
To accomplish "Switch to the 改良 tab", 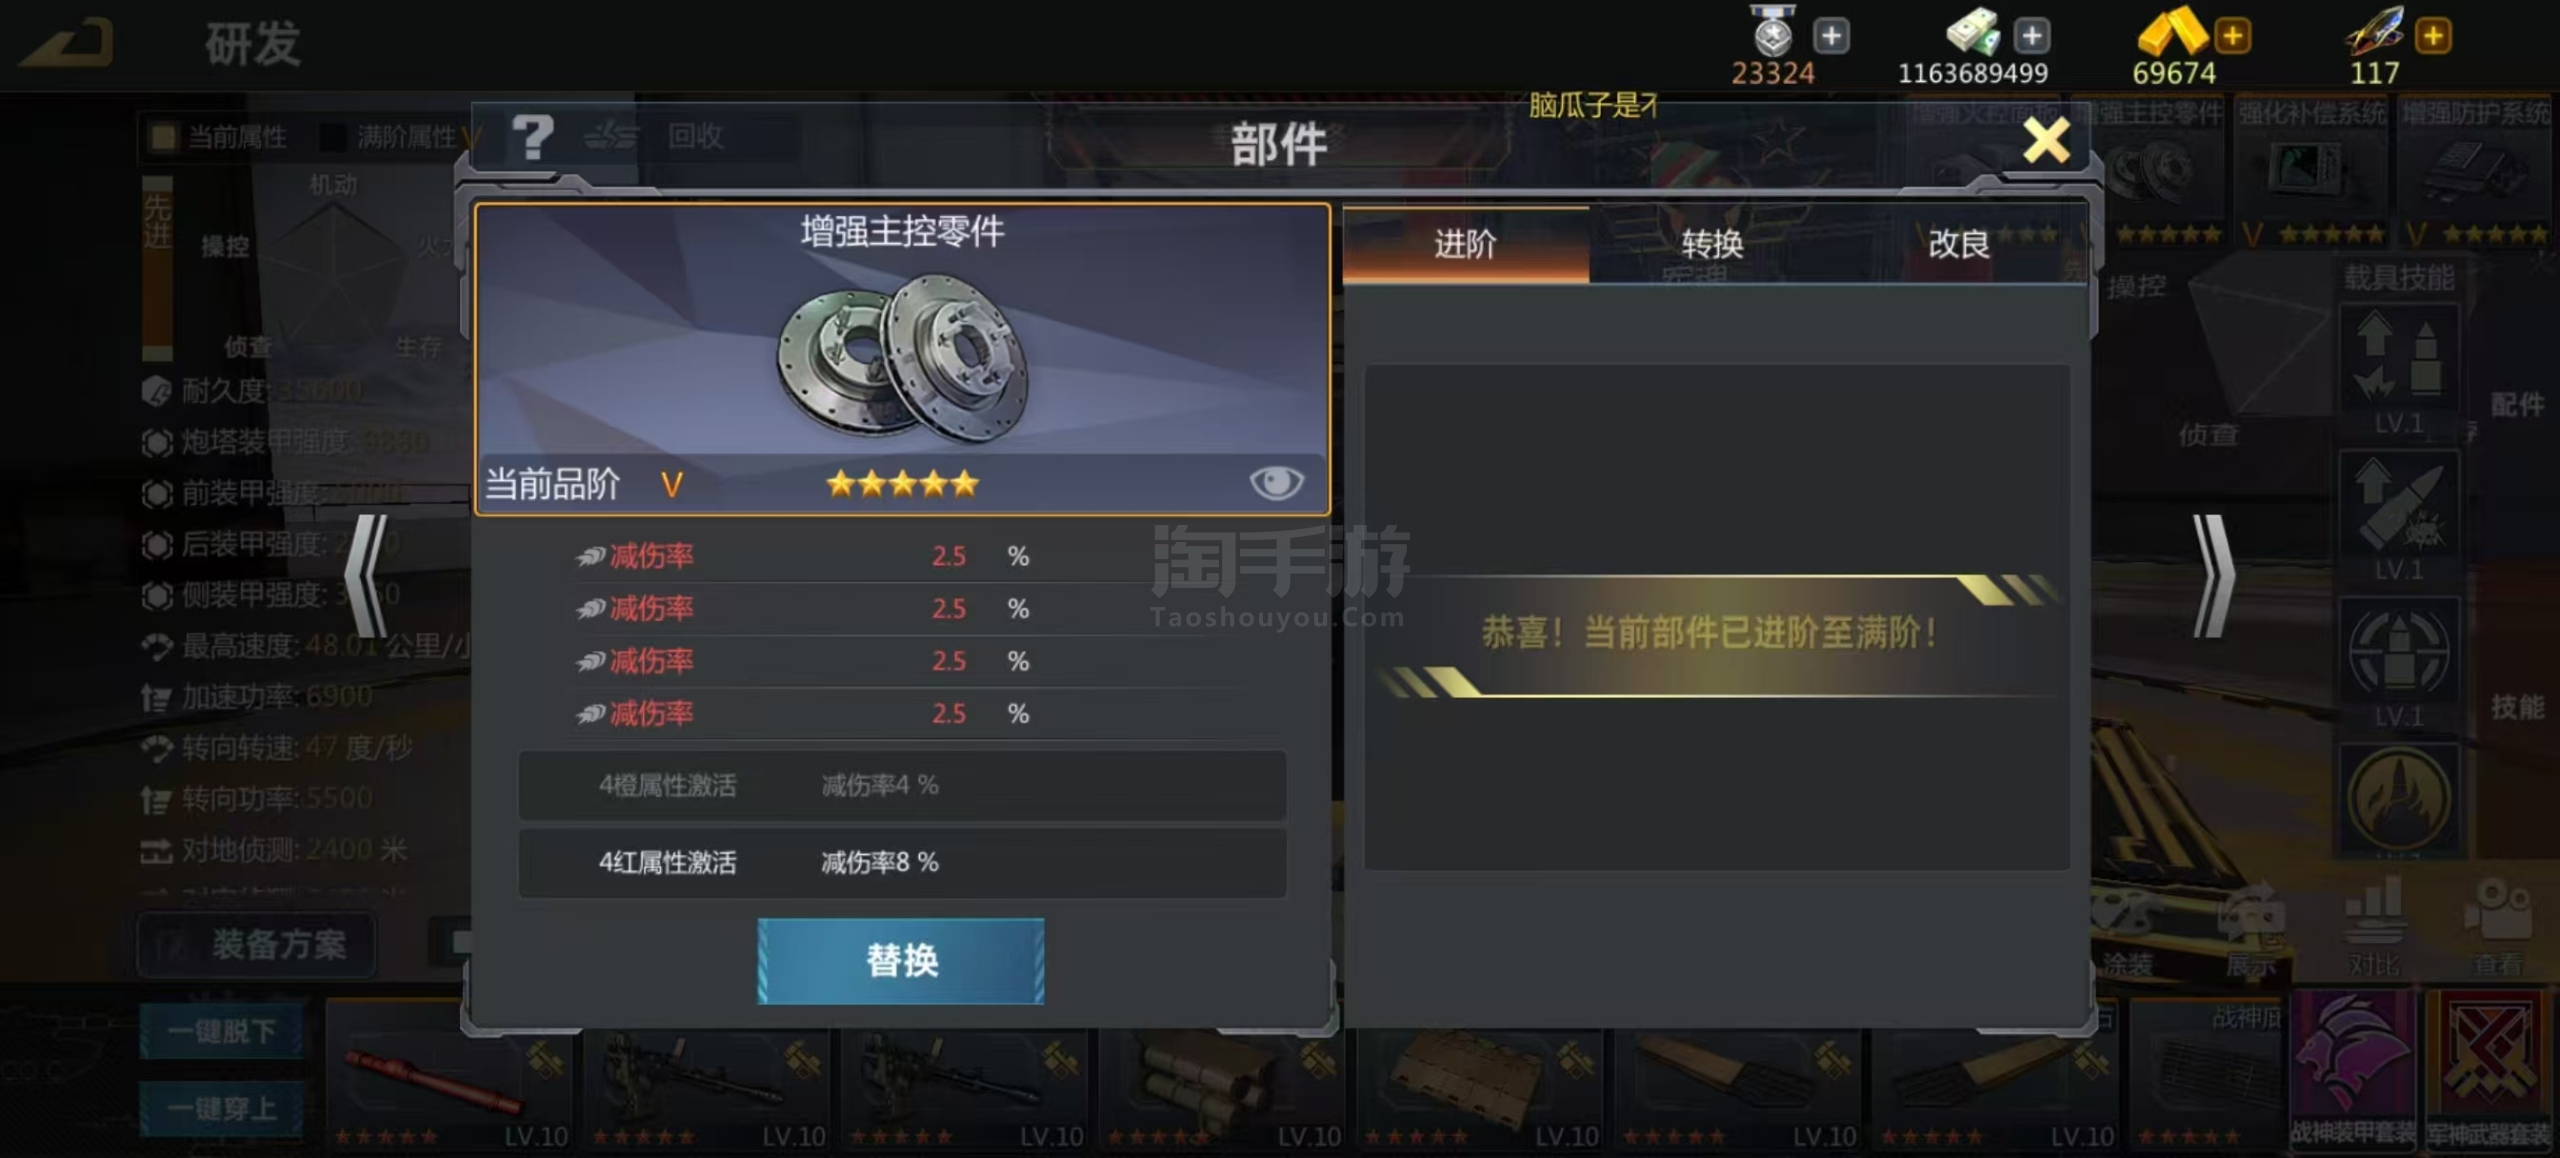I will pyautogui.click(x=1959, y=244).
